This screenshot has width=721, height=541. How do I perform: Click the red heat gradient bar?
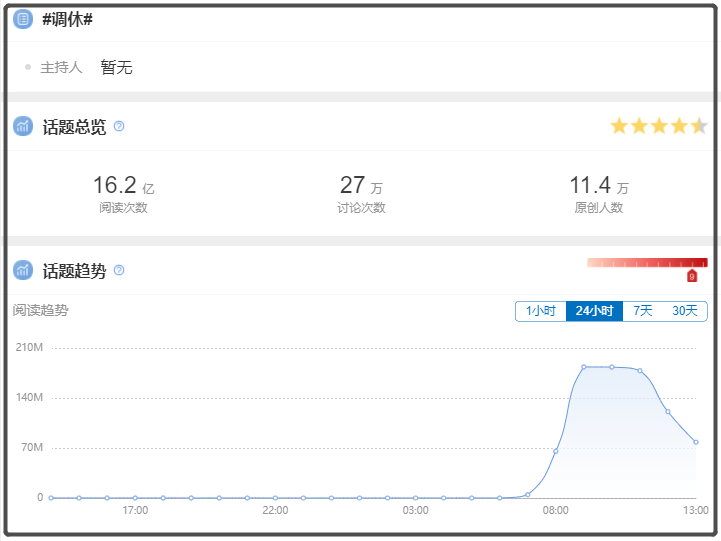click(x=646, y=263)
